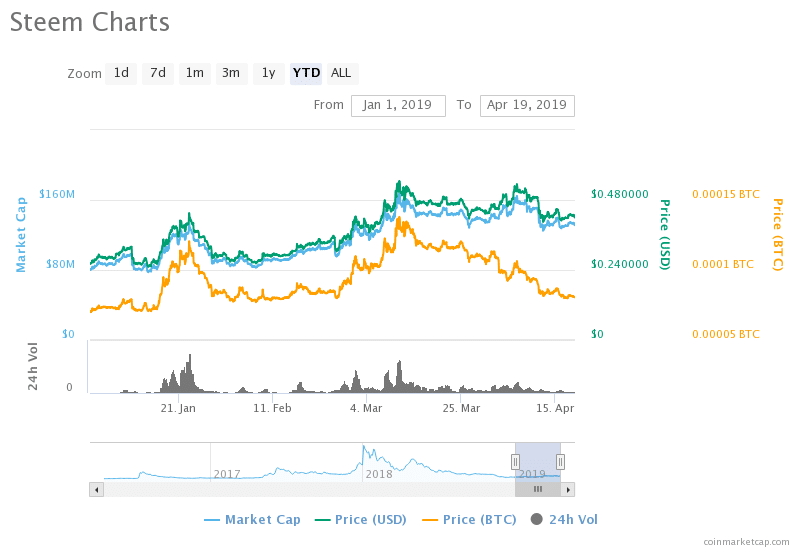Viewport: 800px width, 550px height.
Task: Click the 2017 label in navigator
Action: (227, 474)
